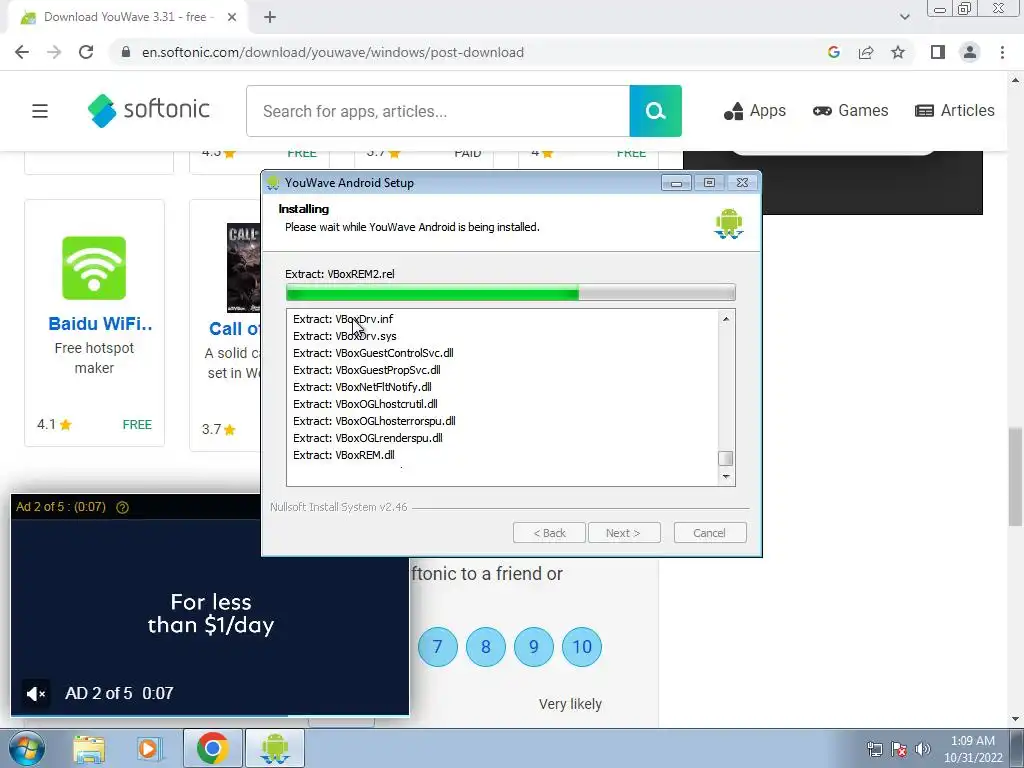The image size is (1024, 768).
Task: Click the page scroll up arrow
Action: [1015, 80]
